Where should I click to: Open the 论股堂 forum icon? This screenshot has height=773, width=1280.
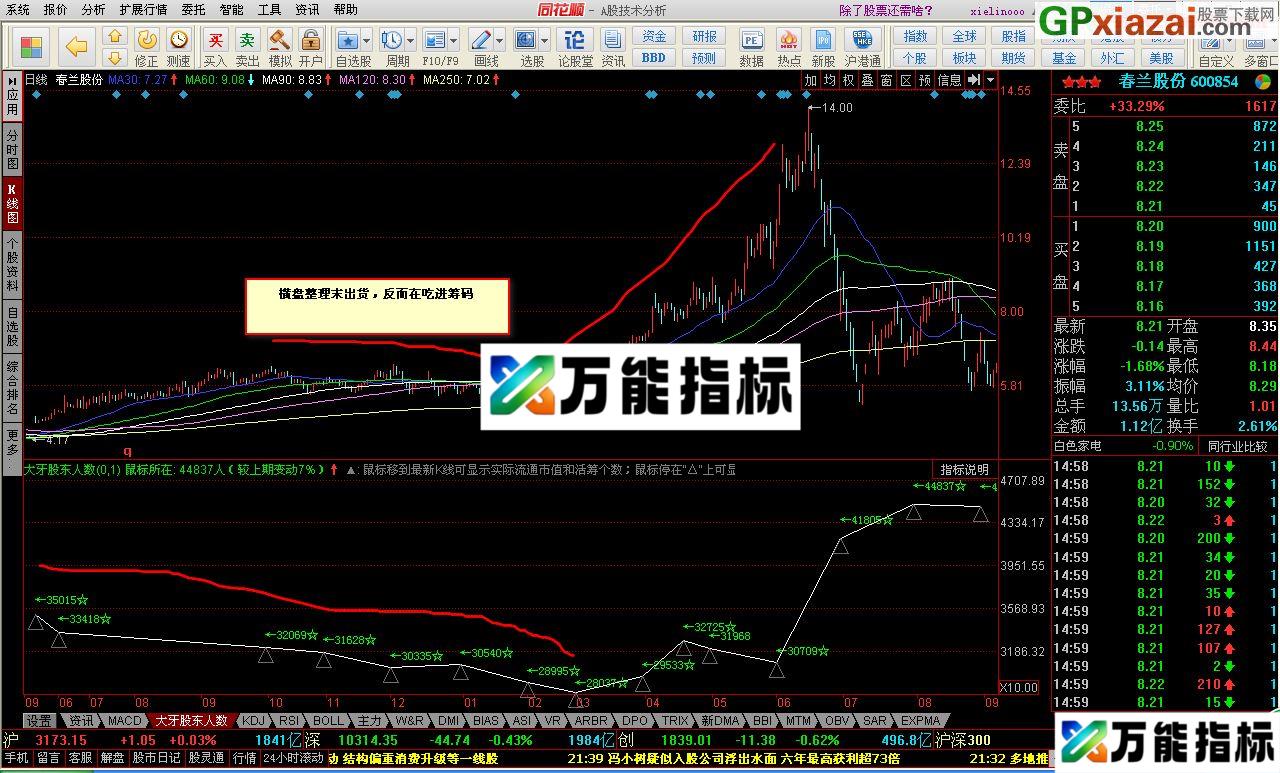574,41
